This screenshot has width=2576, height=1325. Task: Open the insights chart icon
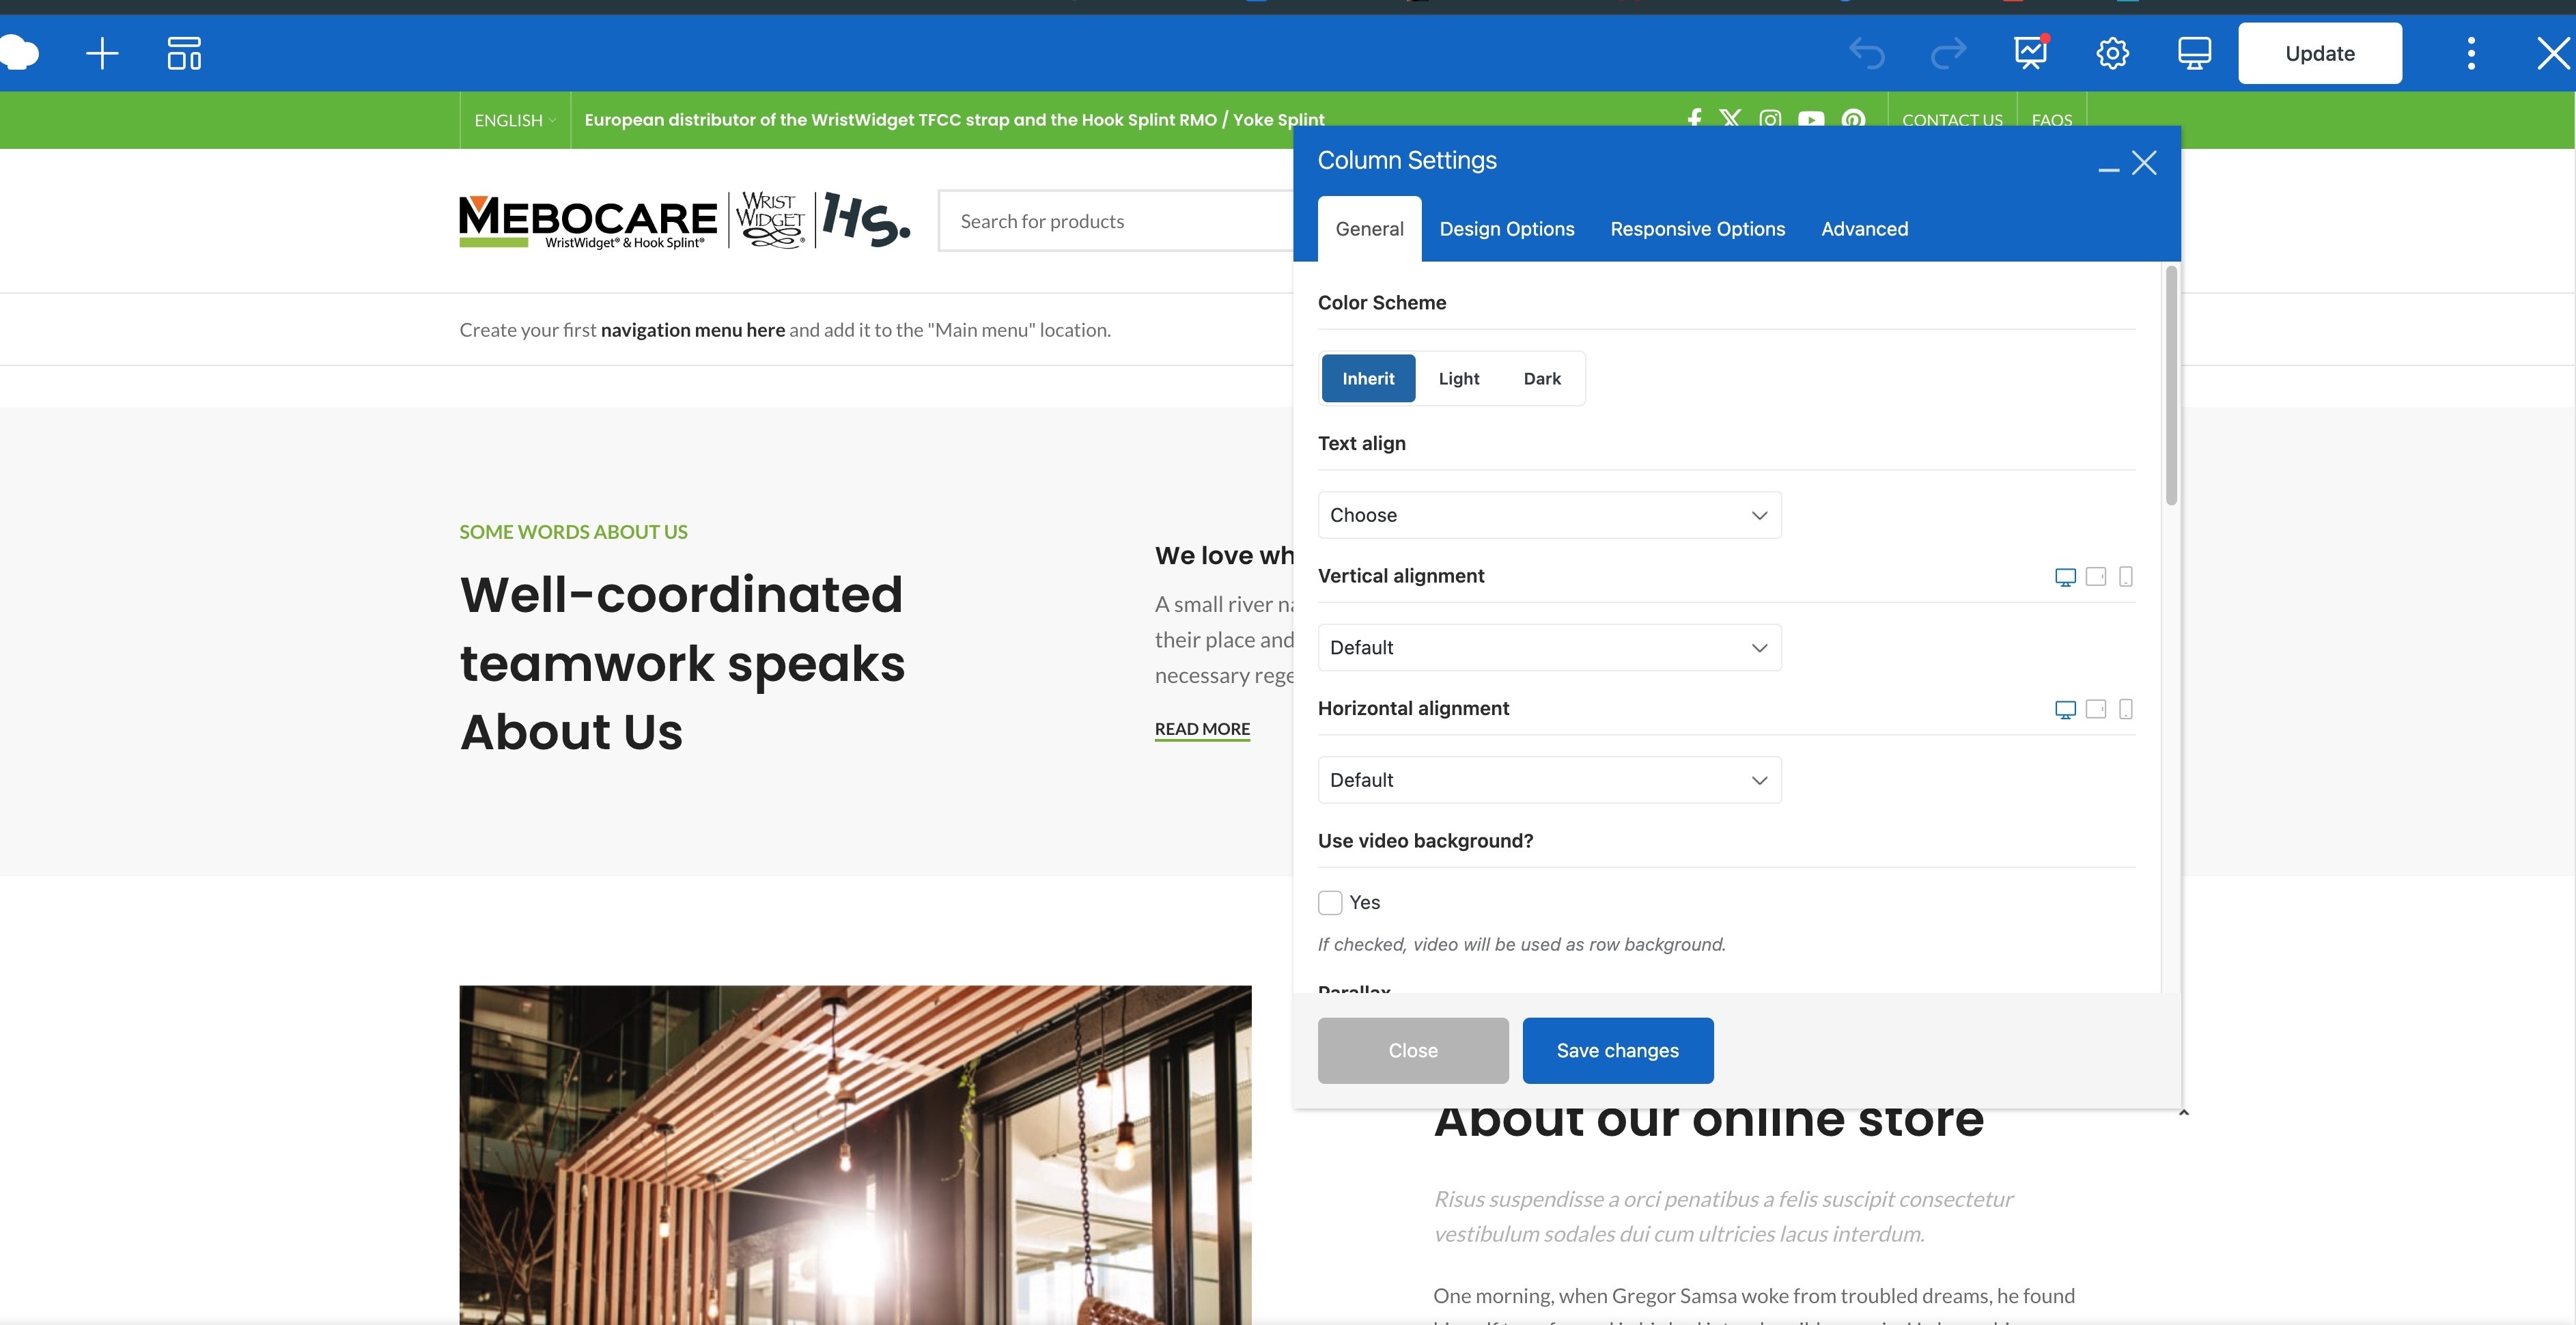(x=2030, y=53)
